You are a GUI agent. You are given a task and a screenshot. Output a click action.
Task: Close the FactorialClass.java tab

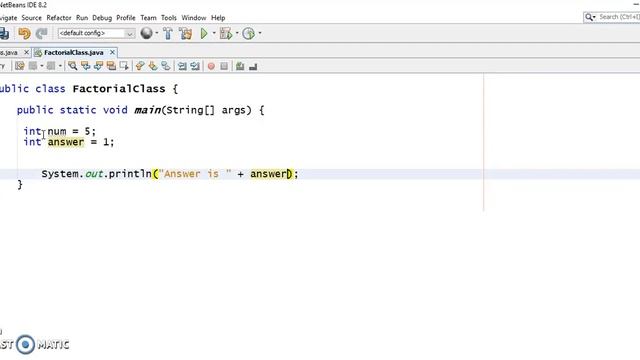(x=112, y=52)
